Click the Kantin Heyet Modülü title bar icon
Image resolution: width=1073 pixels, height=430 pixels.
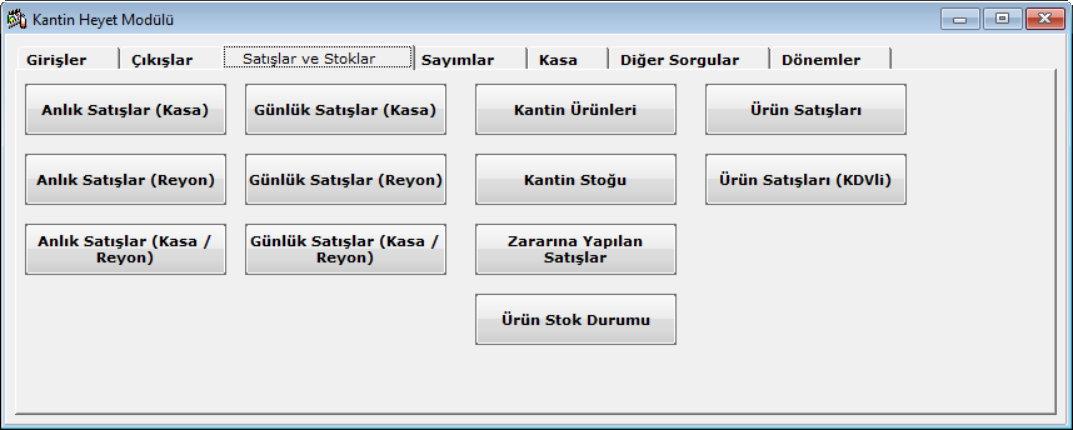(x=16, y=19)
